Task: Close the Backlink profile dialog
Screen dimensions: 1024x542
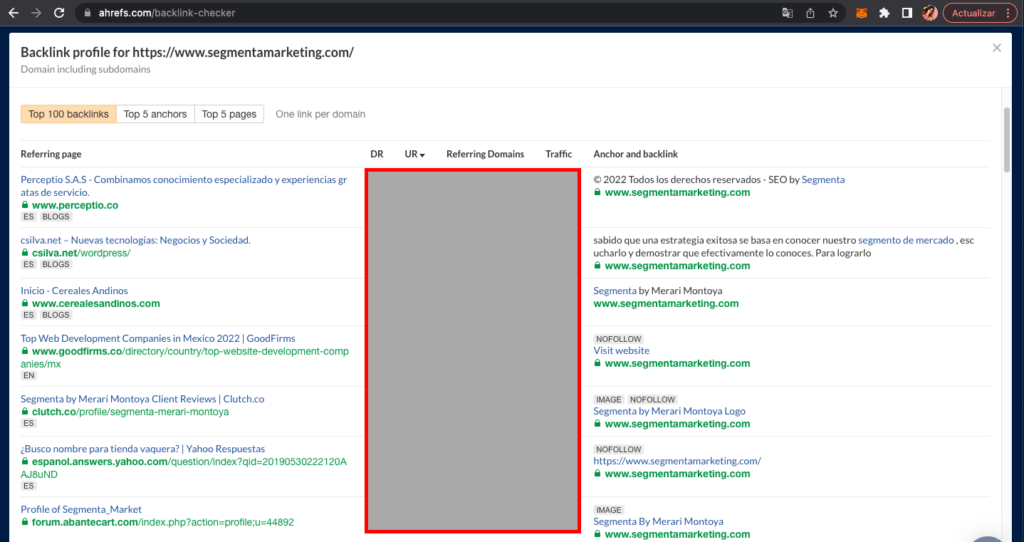Action: click(x=996, y=48)
